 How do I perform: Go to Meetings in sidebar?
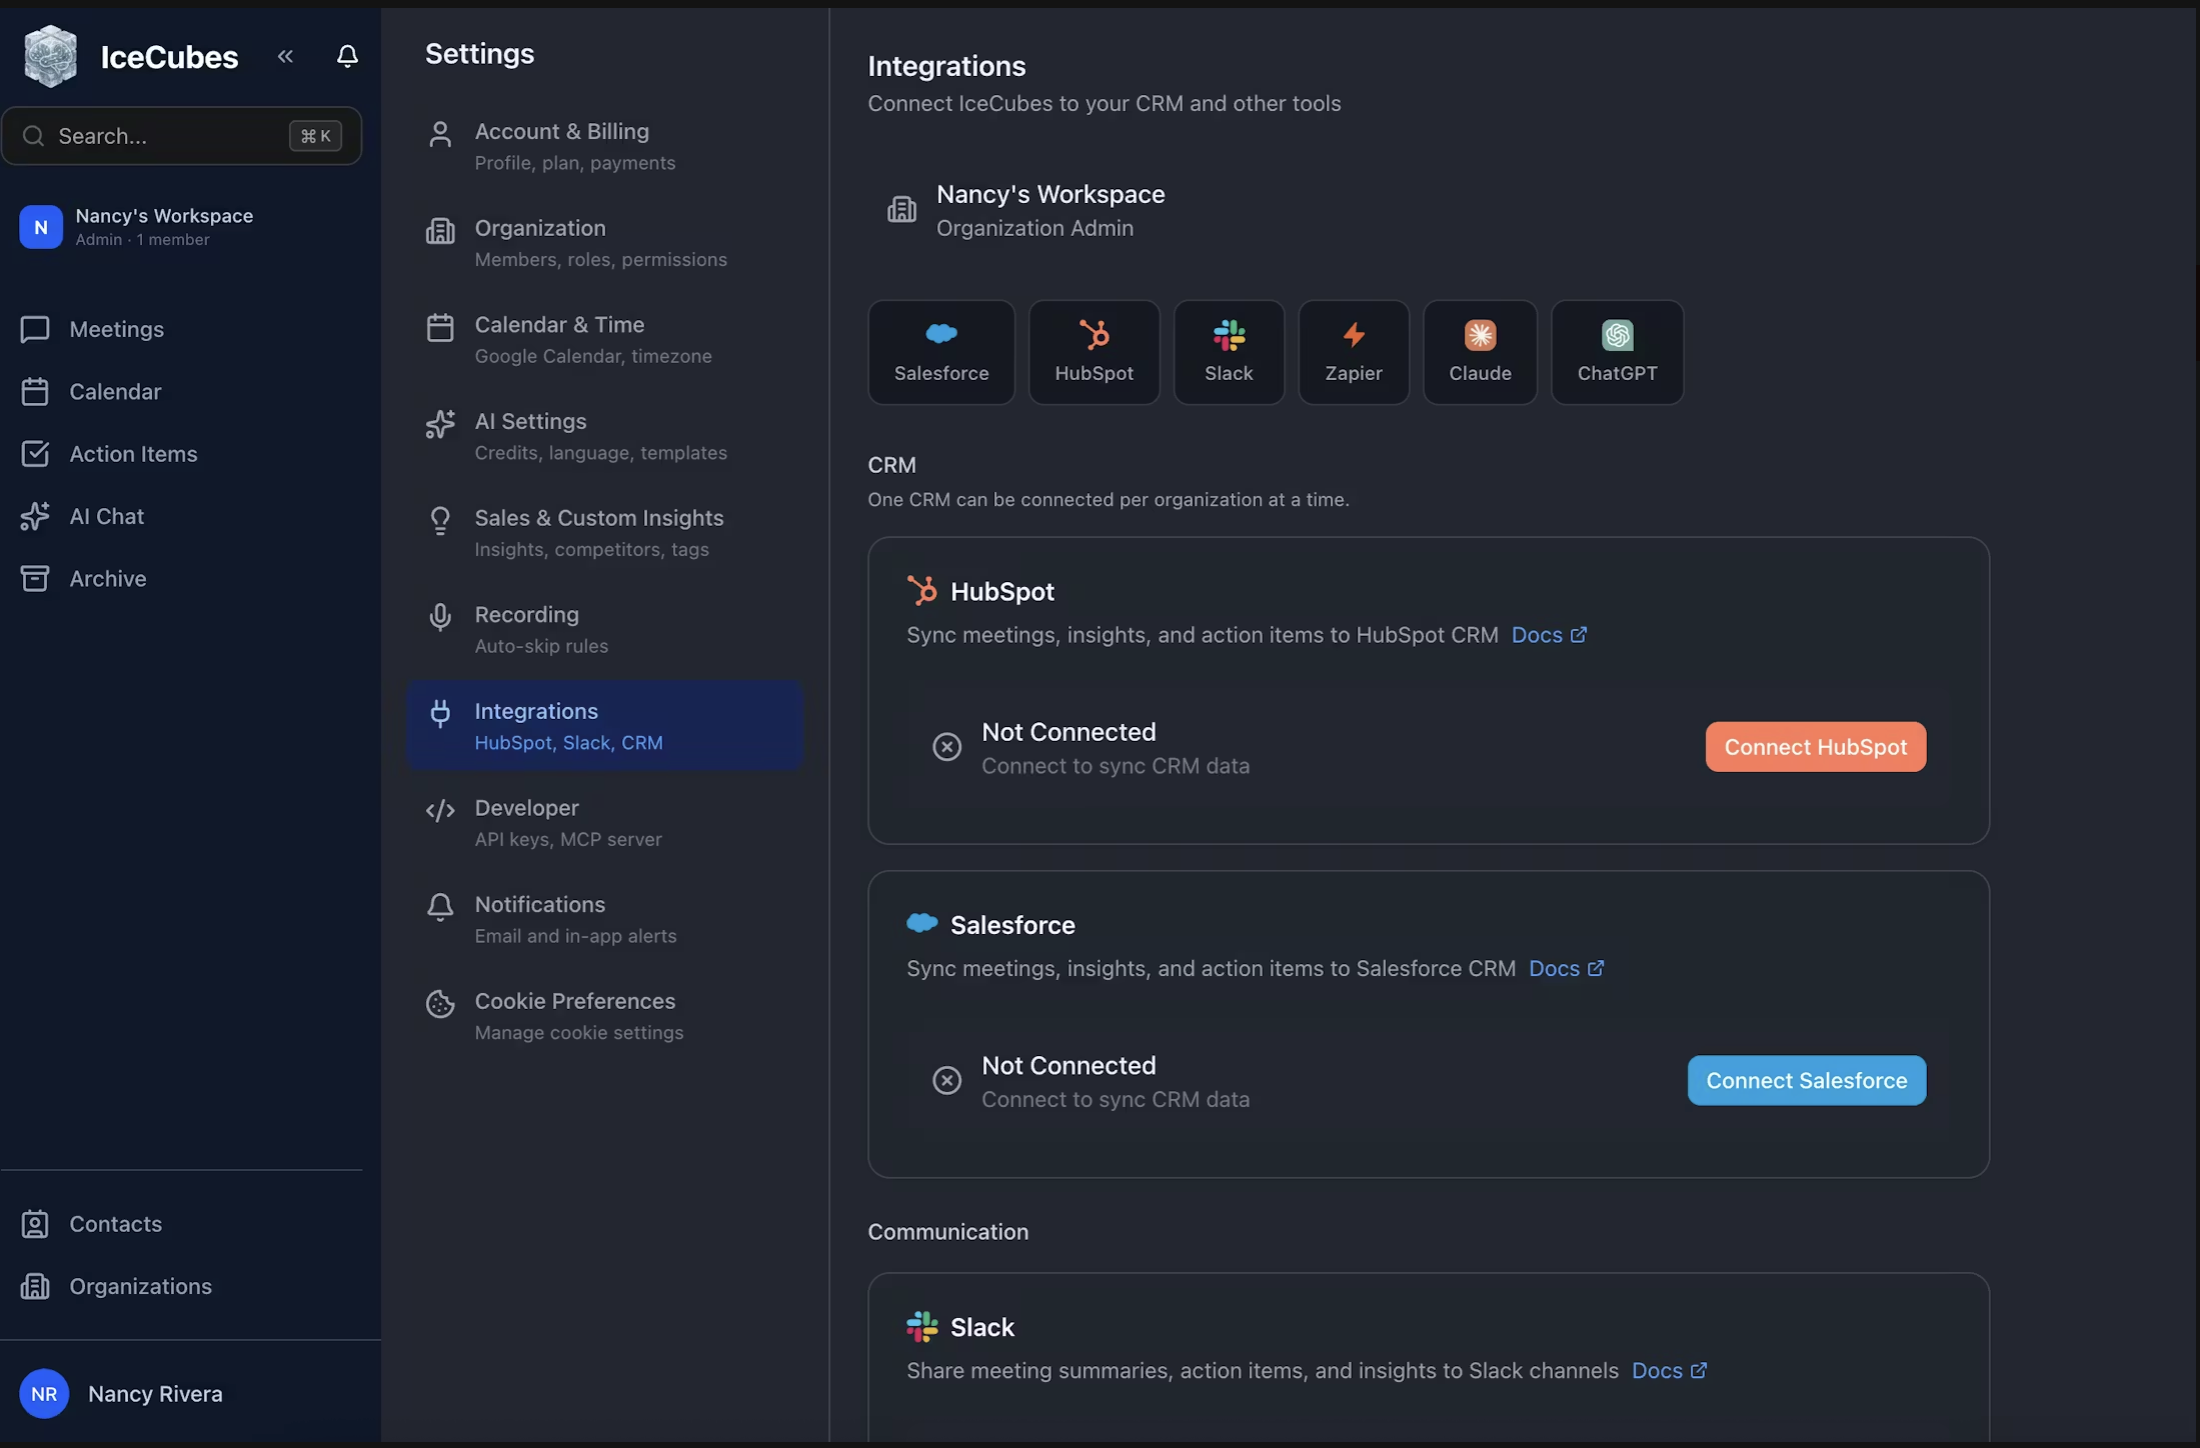(x=116, y=329)
